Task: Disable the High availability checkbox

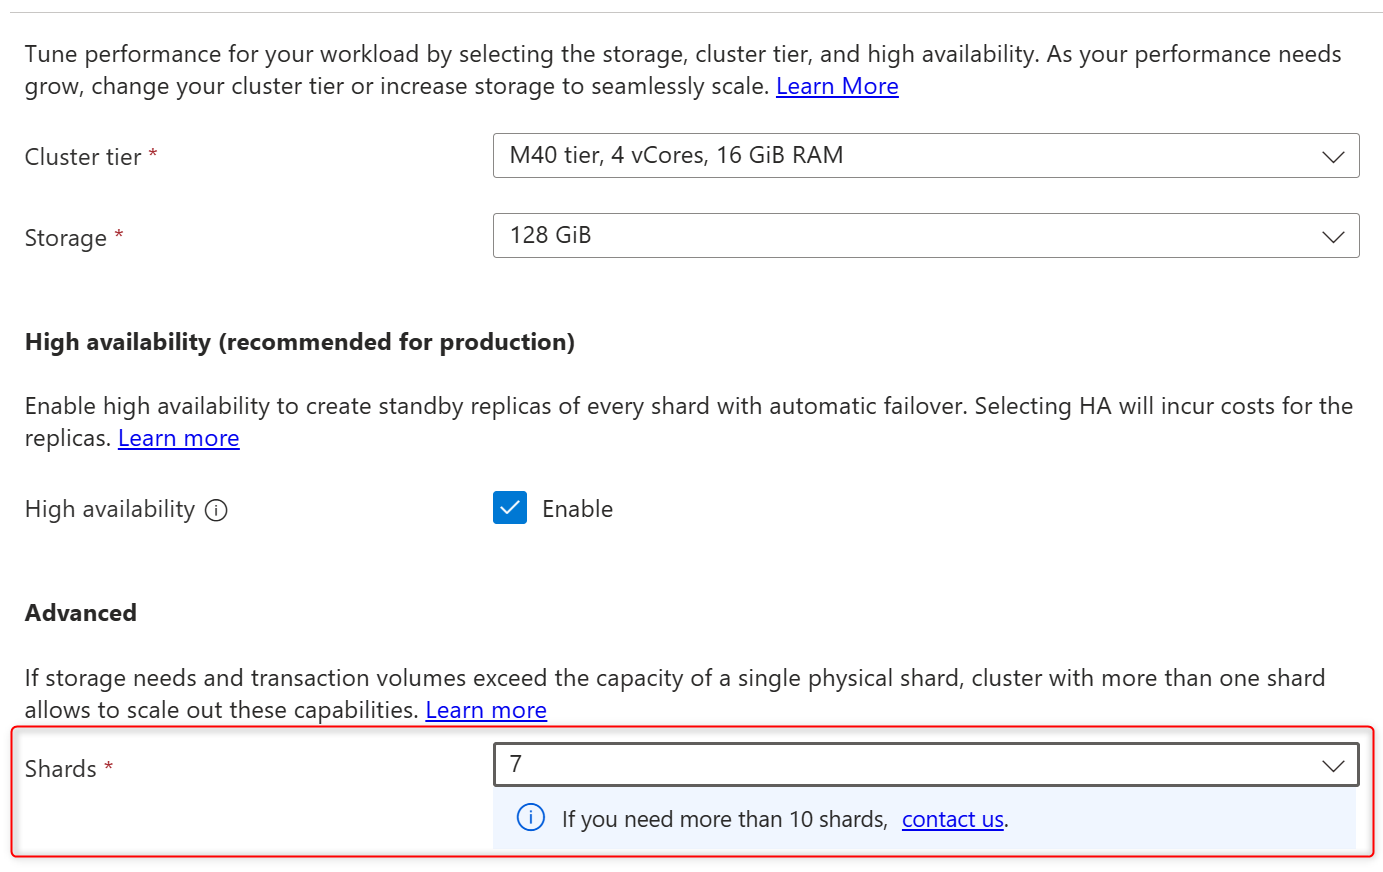Action: pyautogui.click(x=510, y=508)
